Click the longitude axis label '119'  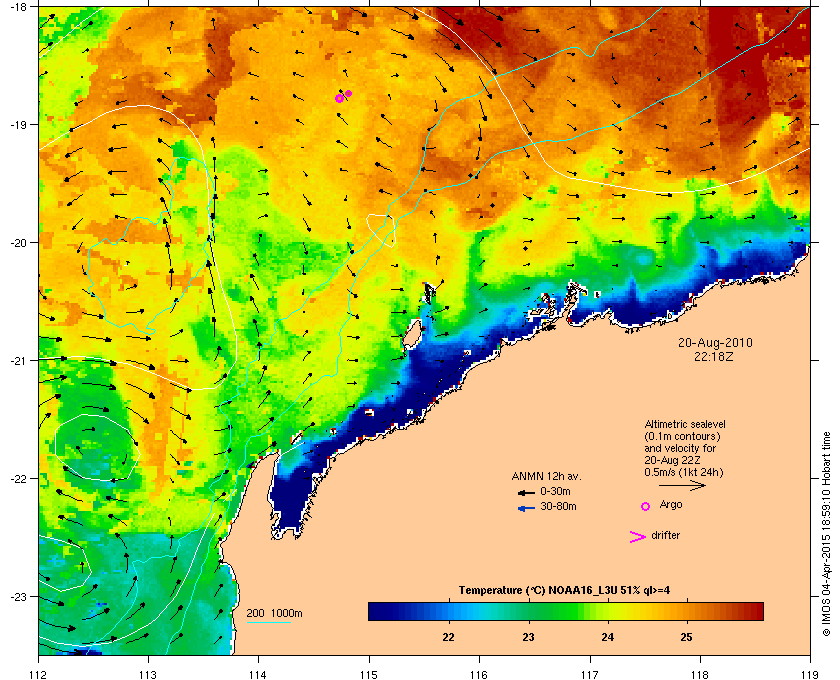(810, 674)
